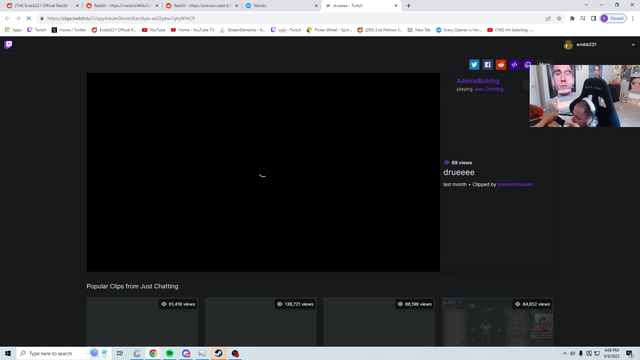Open the clip with 84,652 views
This screenshot has width=640, height=360.
click(497, 322)
